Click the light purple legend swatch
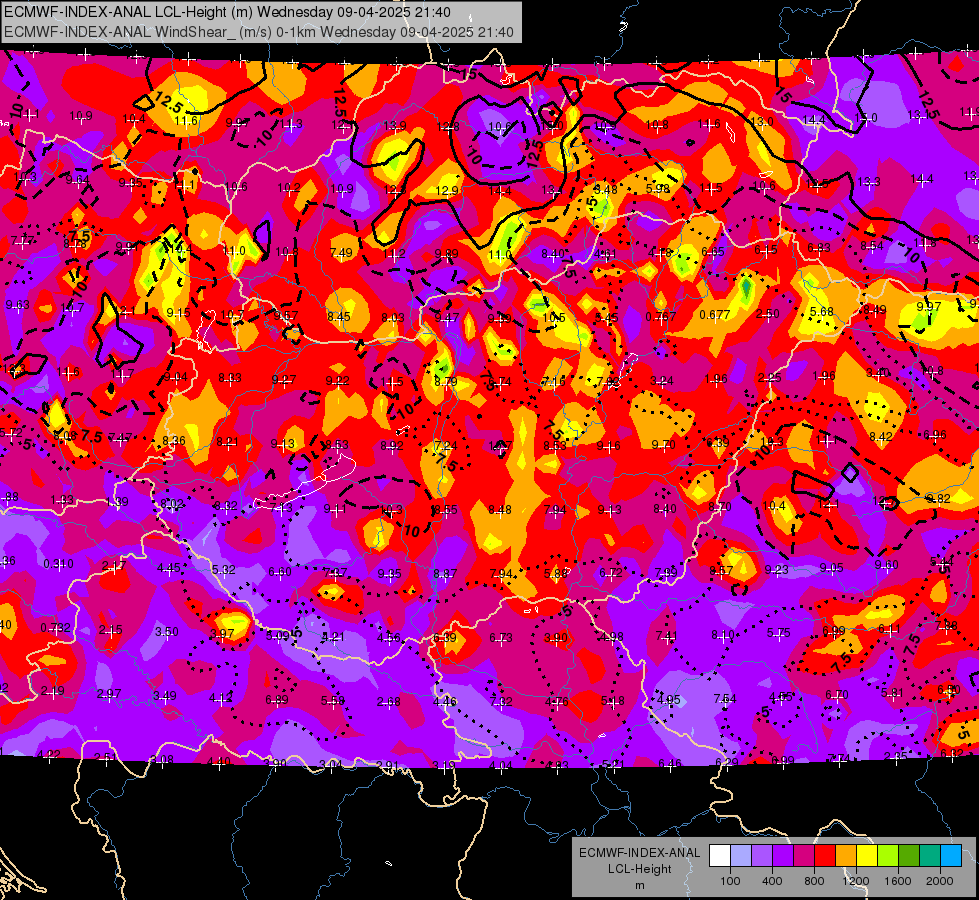Screen dimensions: 979x900 (762, 856)
